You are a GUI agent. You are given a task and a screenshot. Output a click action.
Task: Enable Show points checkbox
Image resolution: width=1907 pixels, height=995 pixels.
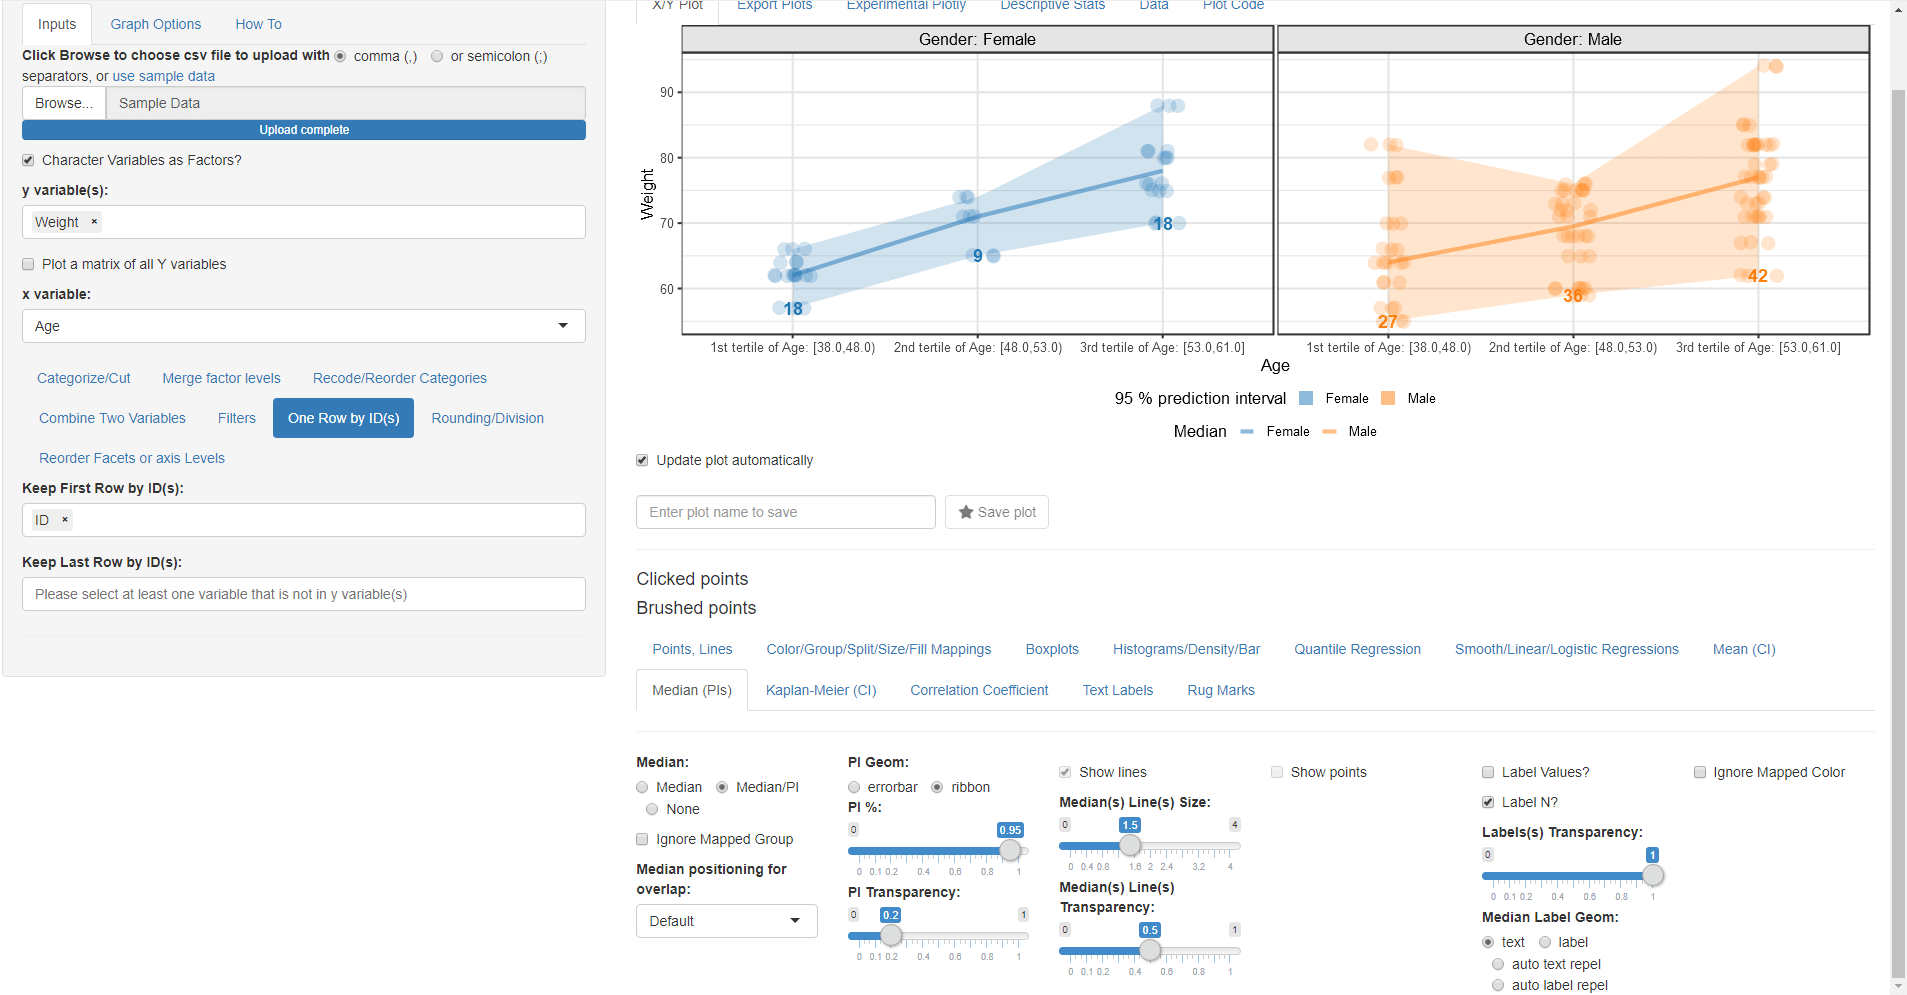[1277, 772]
